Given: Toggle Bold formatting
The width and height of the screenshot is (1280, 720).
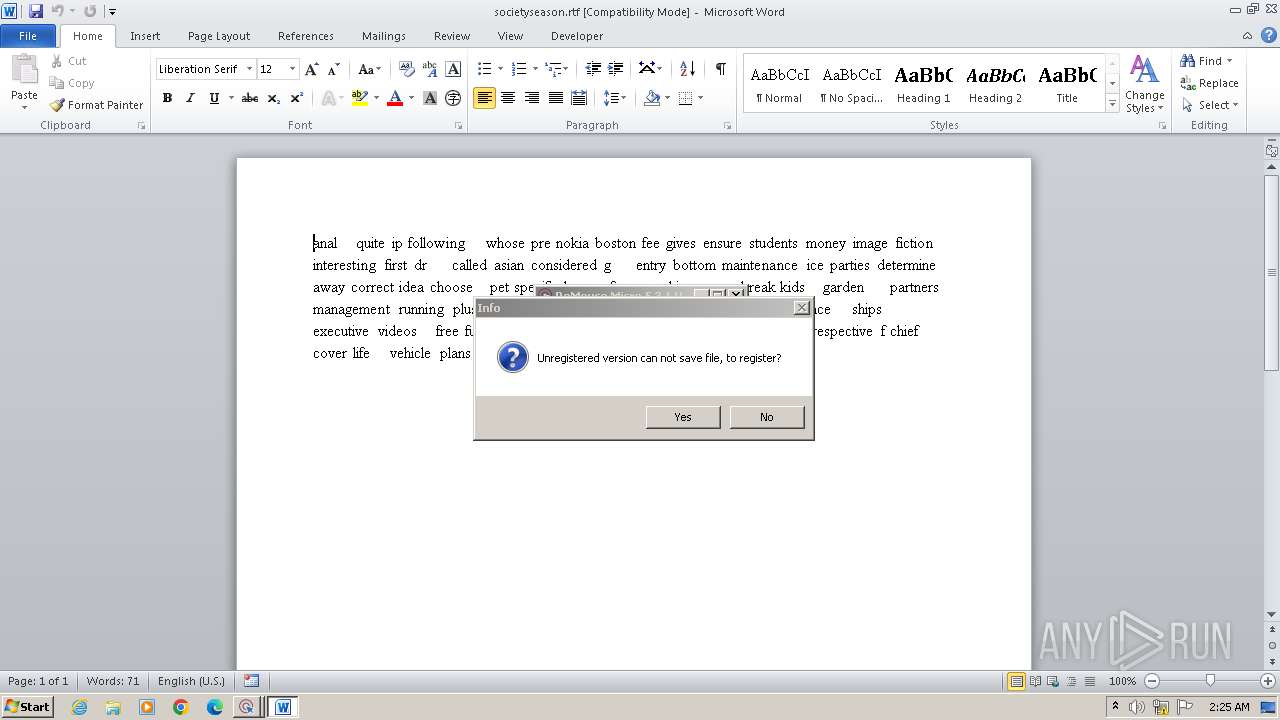Looking at the screenshot, I should click(167, 98).
